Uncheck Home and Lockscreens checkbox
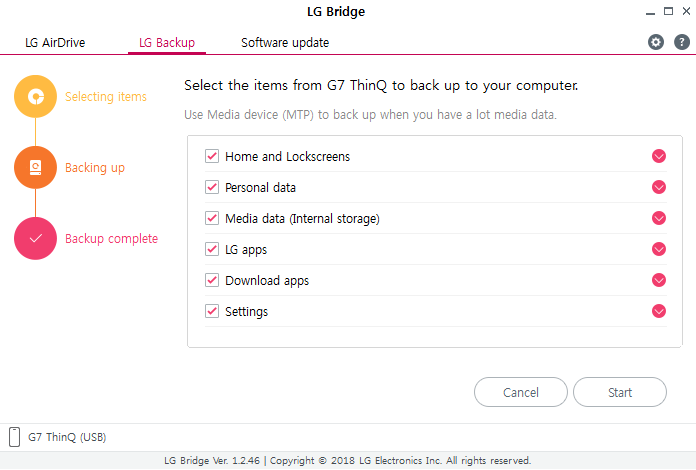Viewport: 696px width, 470px height. coord(212,156)
